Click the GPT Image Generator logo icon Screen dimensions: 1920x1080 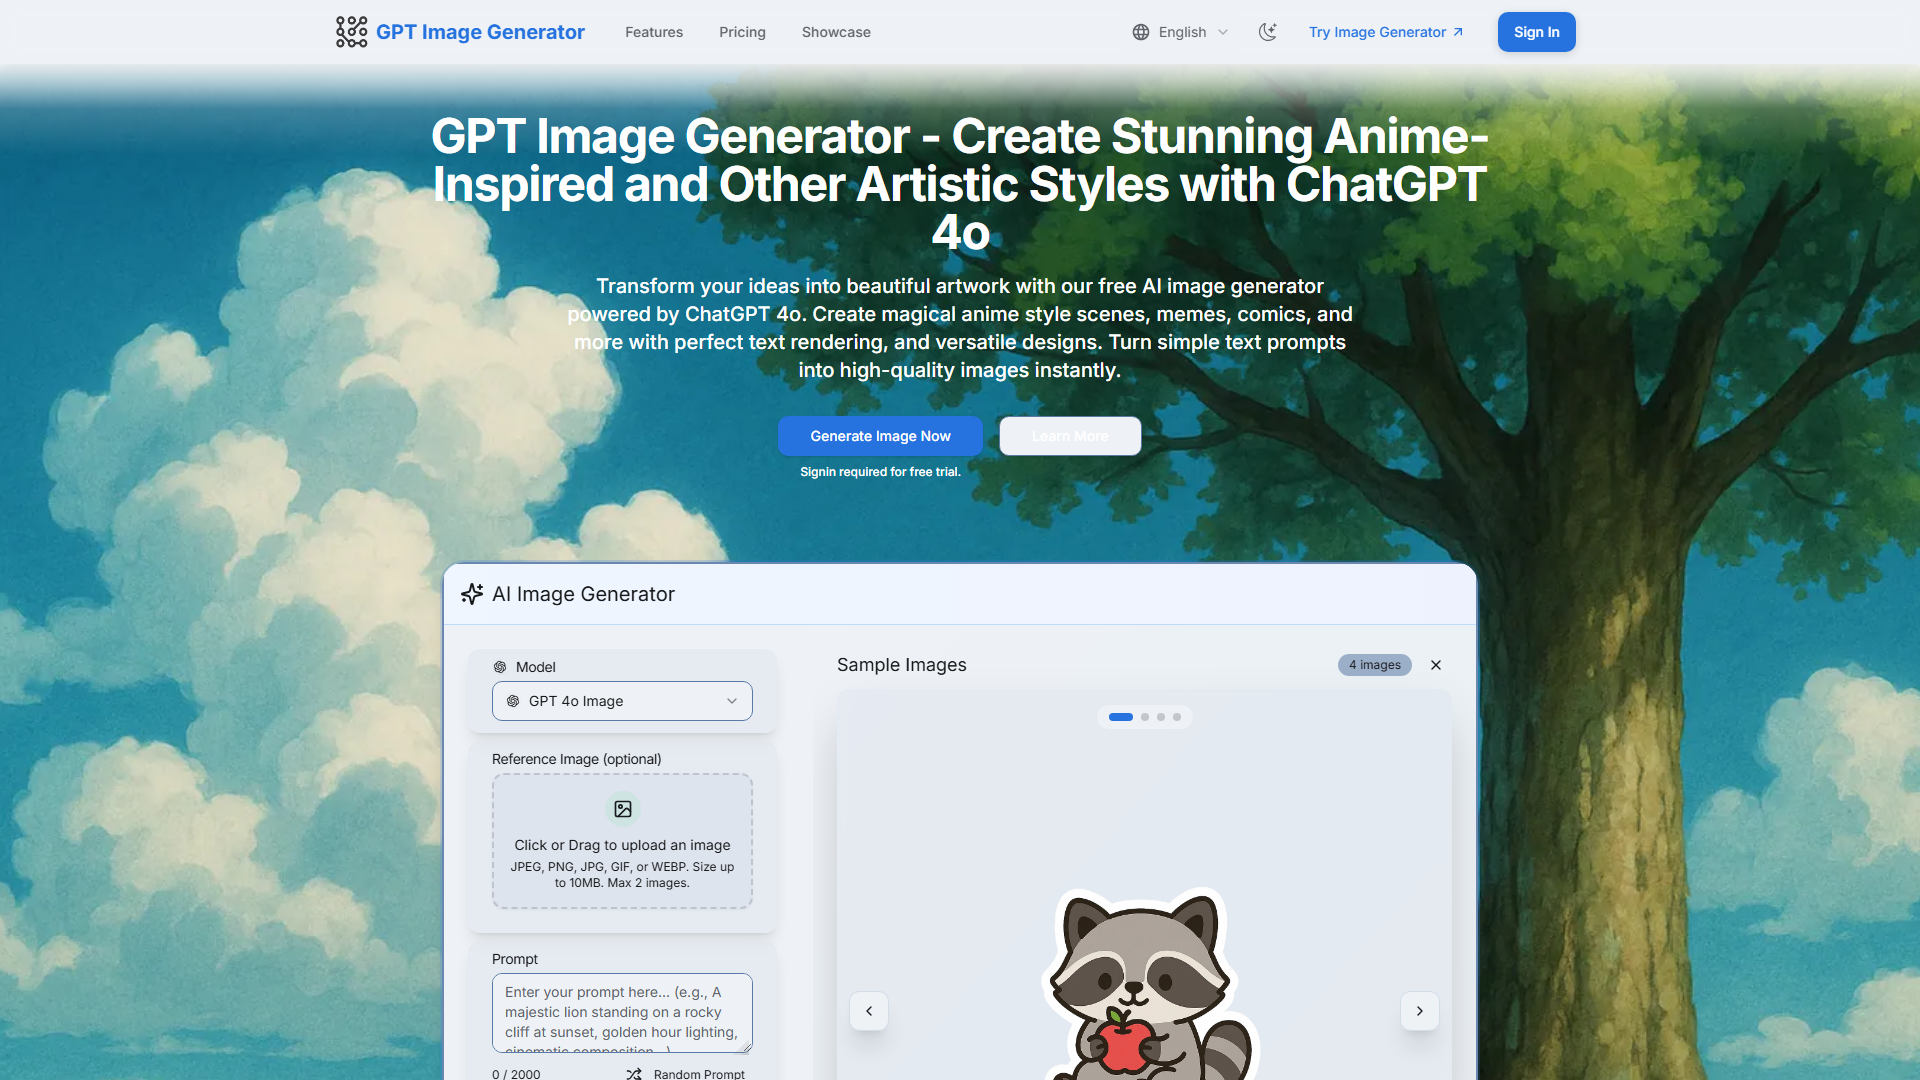tap(351, 32)
